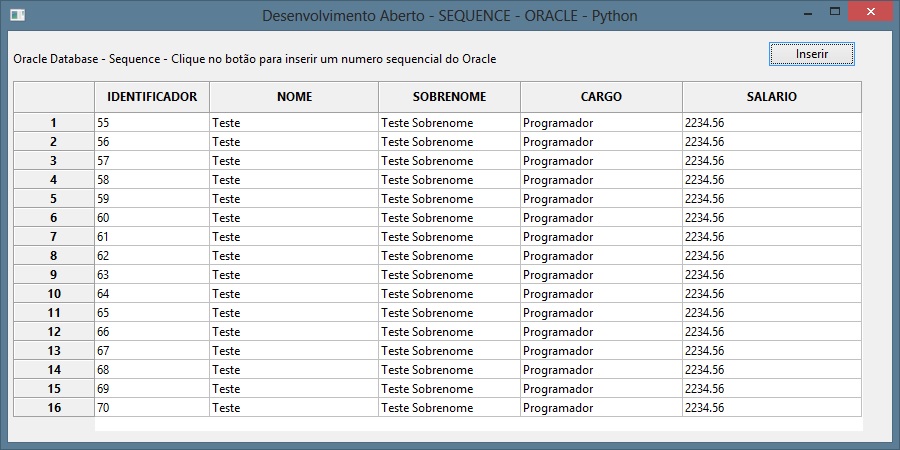This screenshot has width=900, height=450.
Task: Click identifier cell with value 55
Action: click(x=151, y=123)
